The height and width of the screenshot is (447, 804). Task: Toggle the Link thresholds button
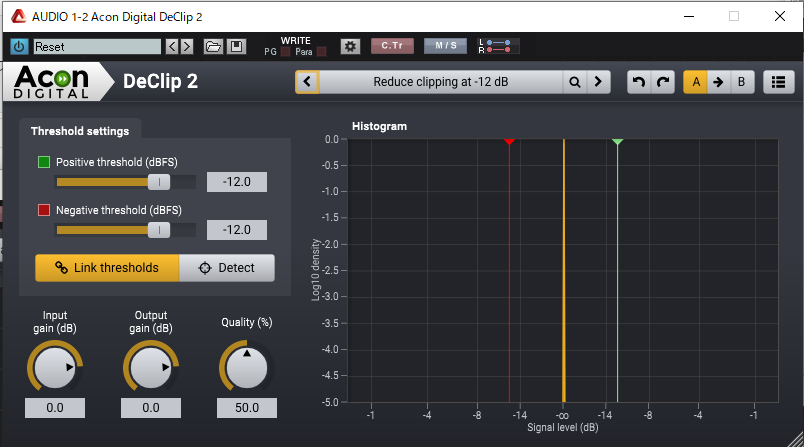coord(107,268)
